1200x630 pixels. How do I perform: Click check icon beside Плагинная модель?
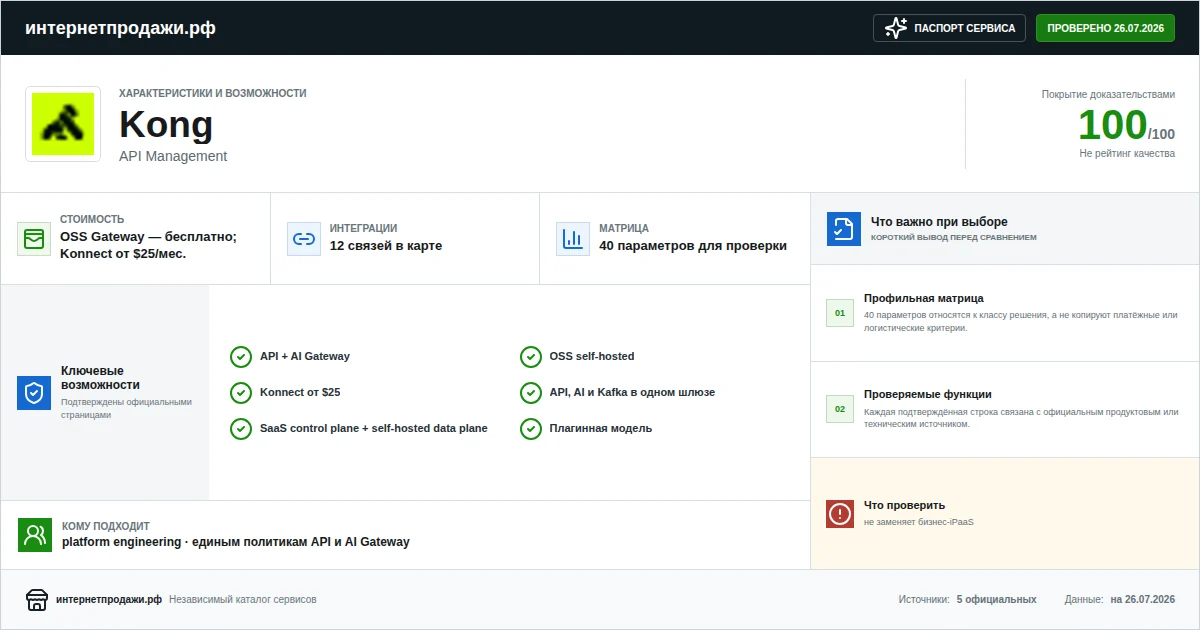click(531, 429)
